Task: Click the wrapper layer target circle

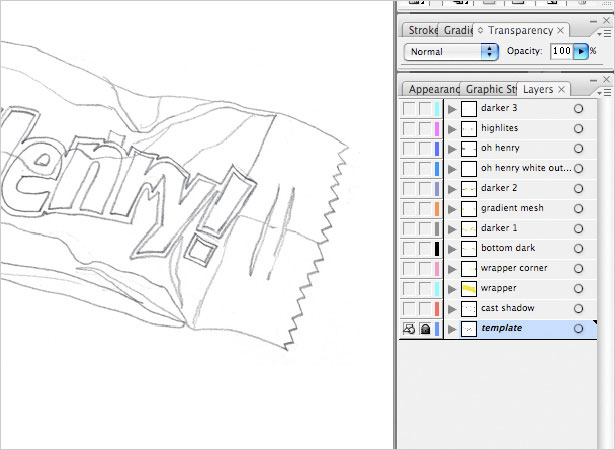Action: (579, 289)
